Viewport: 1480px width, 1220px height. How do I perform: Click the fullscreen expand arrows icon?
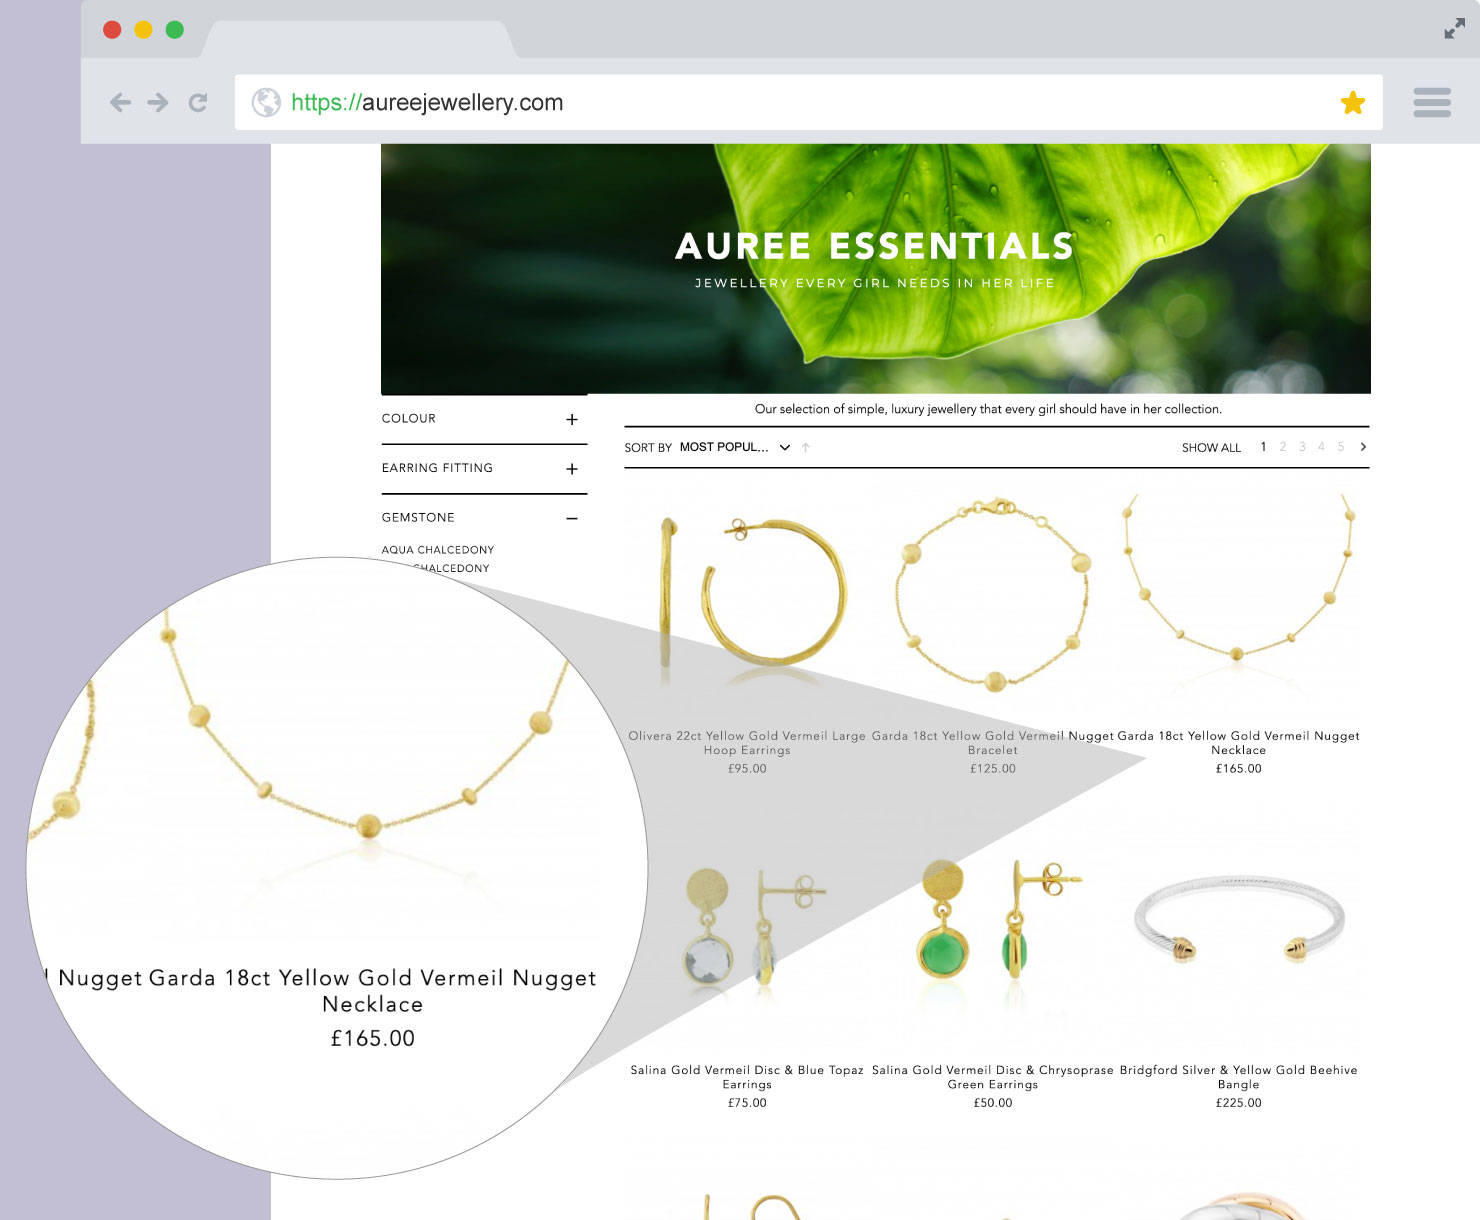(x=1455, y=29)
